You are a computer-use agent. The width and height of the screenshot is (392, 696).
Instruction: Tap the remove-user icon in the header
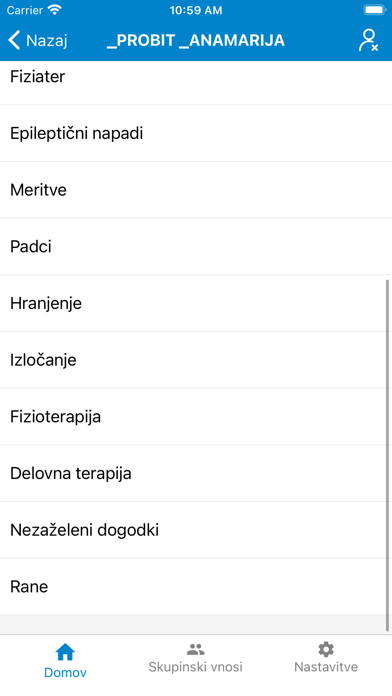pyautogui.click(x=368, y=40)
